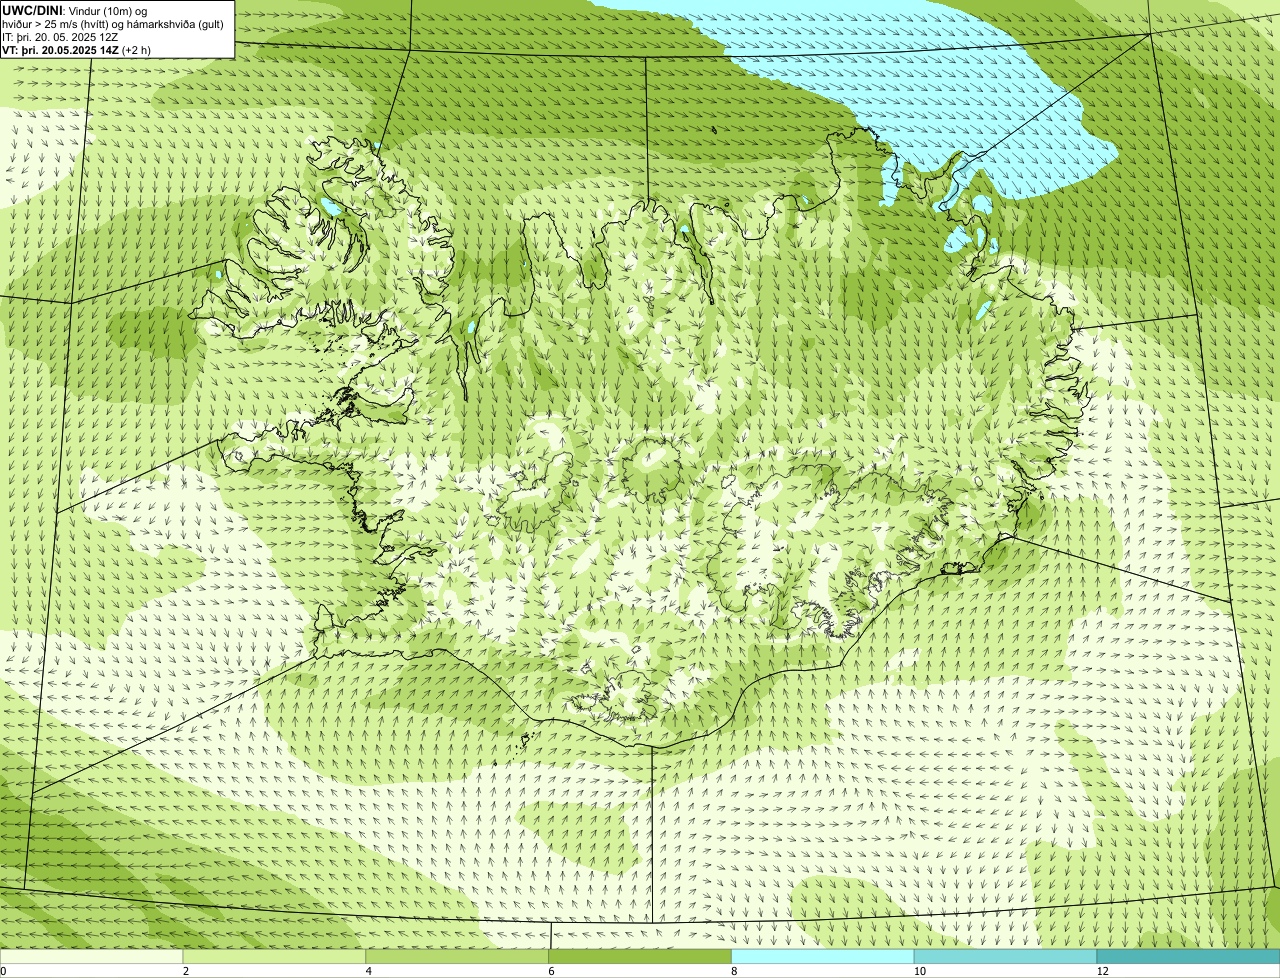Viewport: 1280px width, 978px height.
Task: Click the 'UWC/DINI: Vindur (10m) og' title line
Action: click(x=75, y=11)
